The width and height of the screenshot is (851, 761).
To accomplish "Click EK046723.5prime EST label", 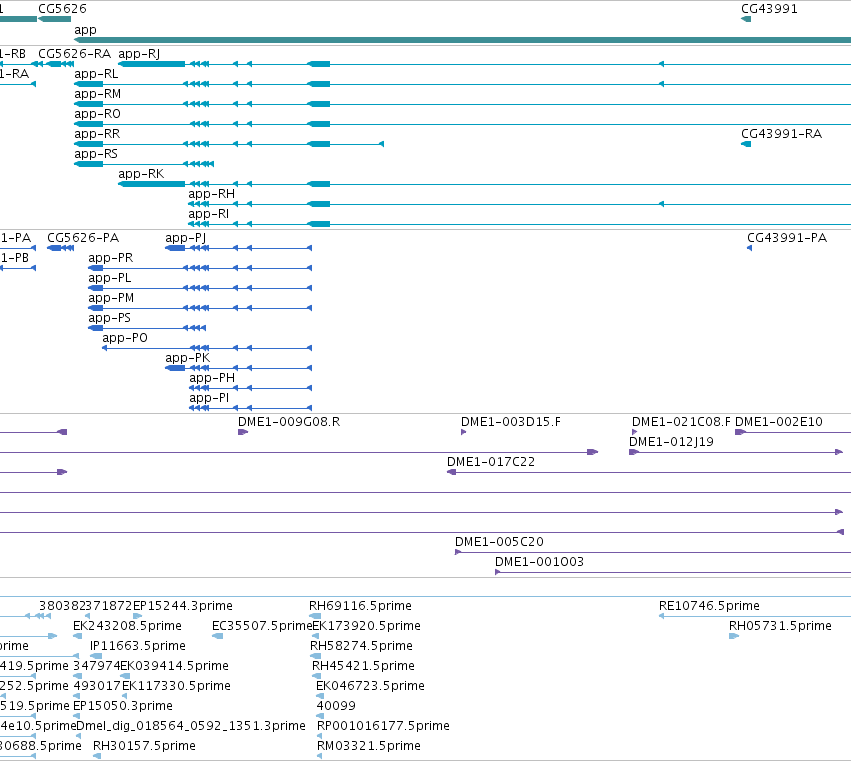I will point(370,686).
